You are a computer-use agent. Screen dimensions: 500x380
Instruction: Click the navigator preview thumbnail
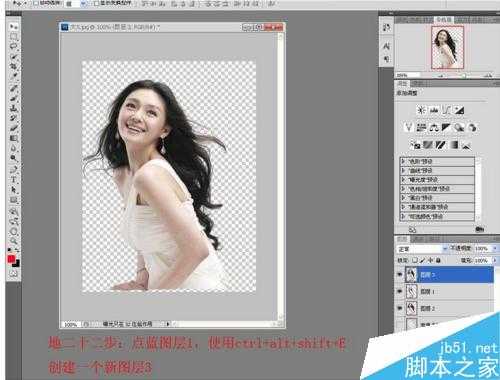pos(447,47)
